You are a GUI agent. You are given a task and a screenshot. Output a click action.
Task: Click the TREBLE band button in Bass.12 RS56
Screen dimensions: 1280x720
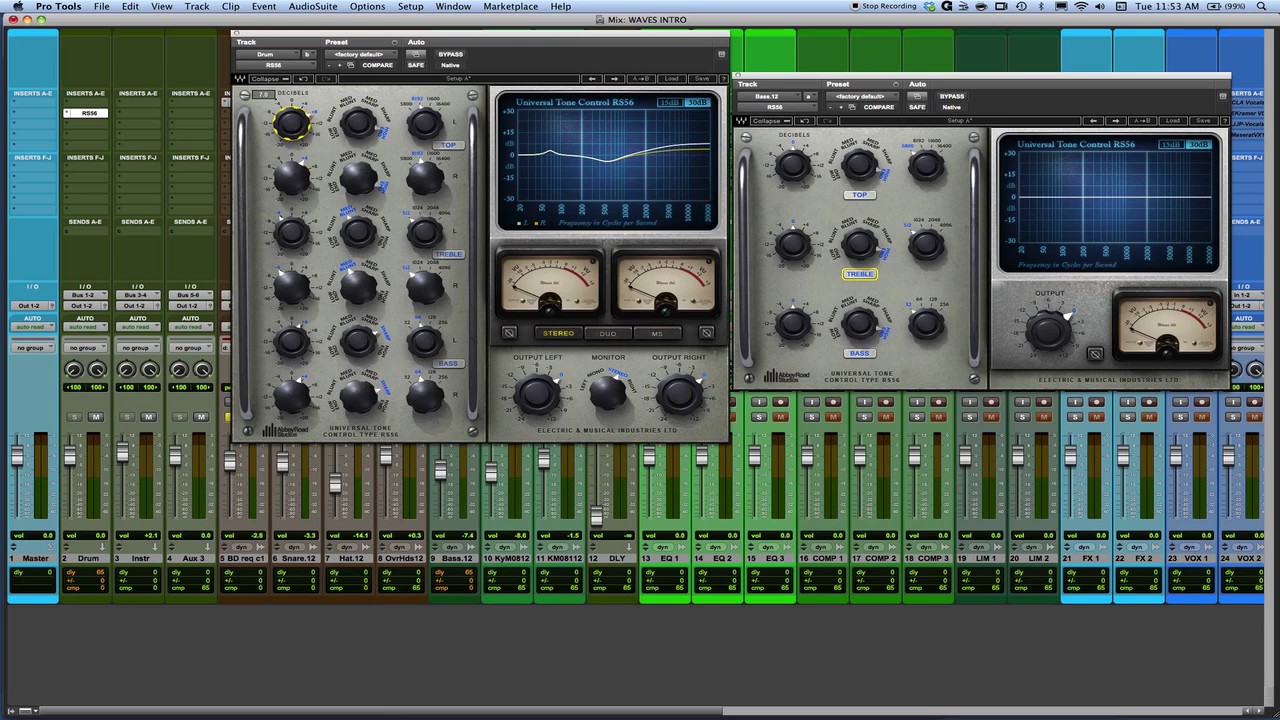859,274
